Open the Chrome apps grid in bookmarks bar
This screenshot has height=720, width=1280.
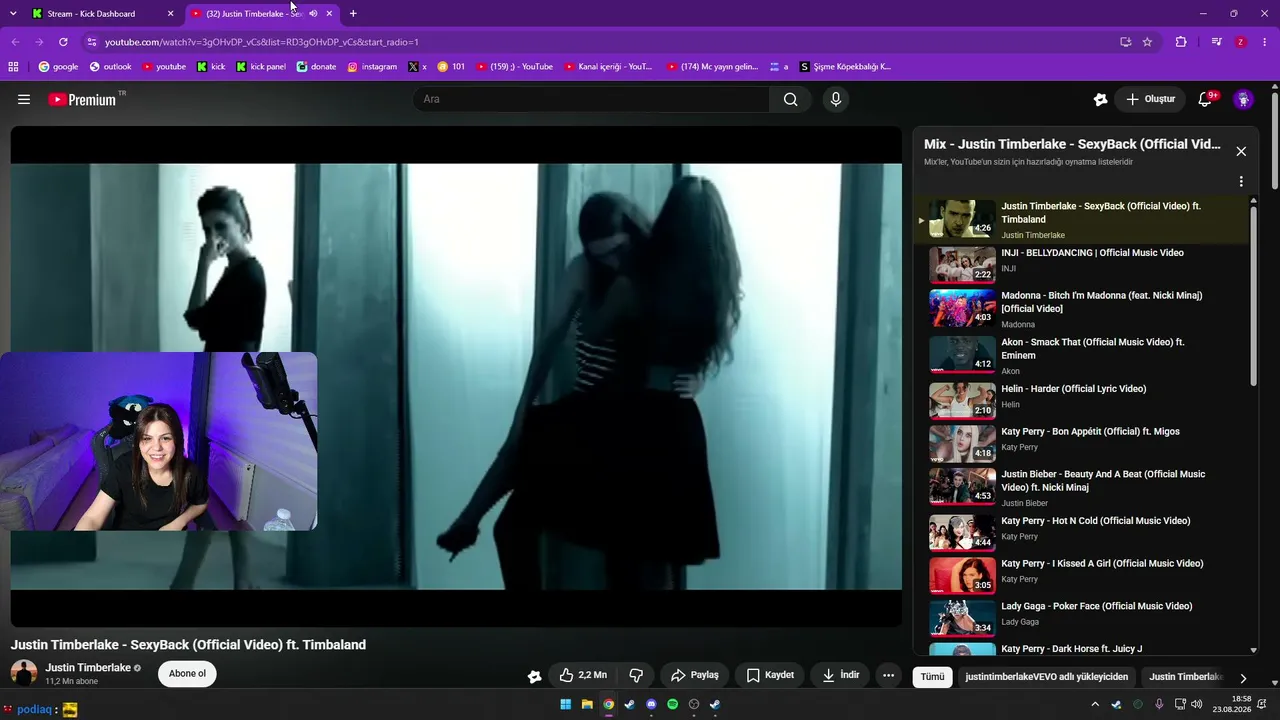[13, 67]
